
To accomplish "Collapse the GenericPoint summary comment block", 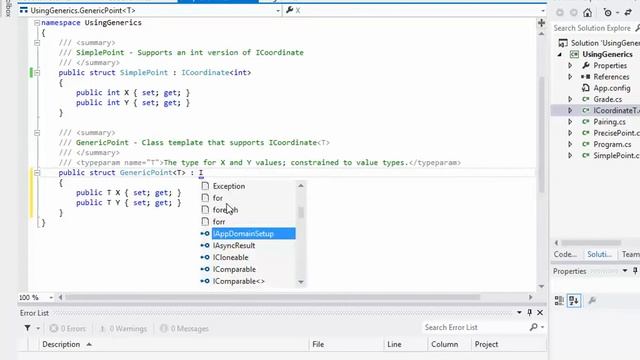I will coord(37,133).
